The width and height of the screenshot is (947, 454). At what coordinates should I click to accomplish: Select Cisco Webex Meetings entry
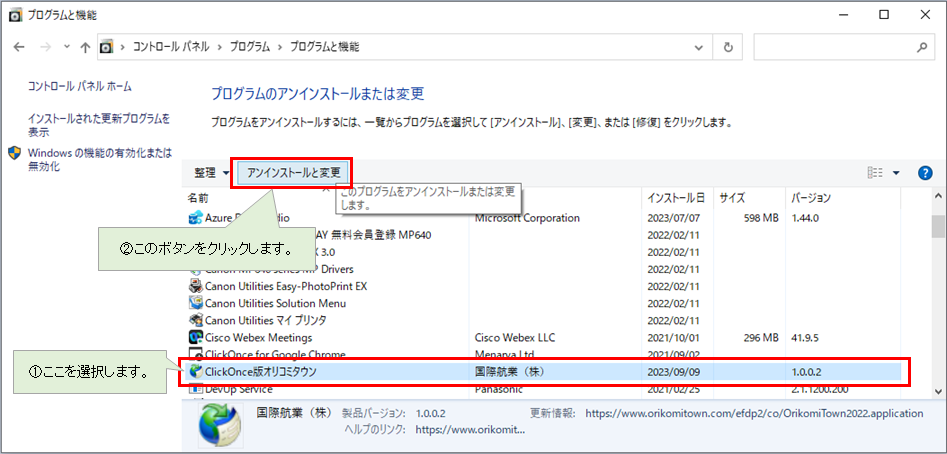(544, 337)
